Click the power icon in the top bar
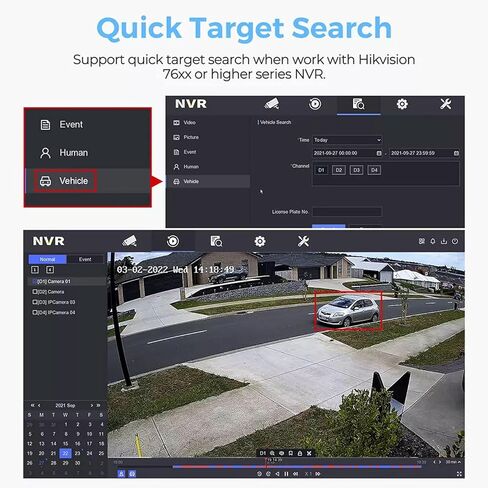Screen dimensions: 488x488 (x=455, y=241)
